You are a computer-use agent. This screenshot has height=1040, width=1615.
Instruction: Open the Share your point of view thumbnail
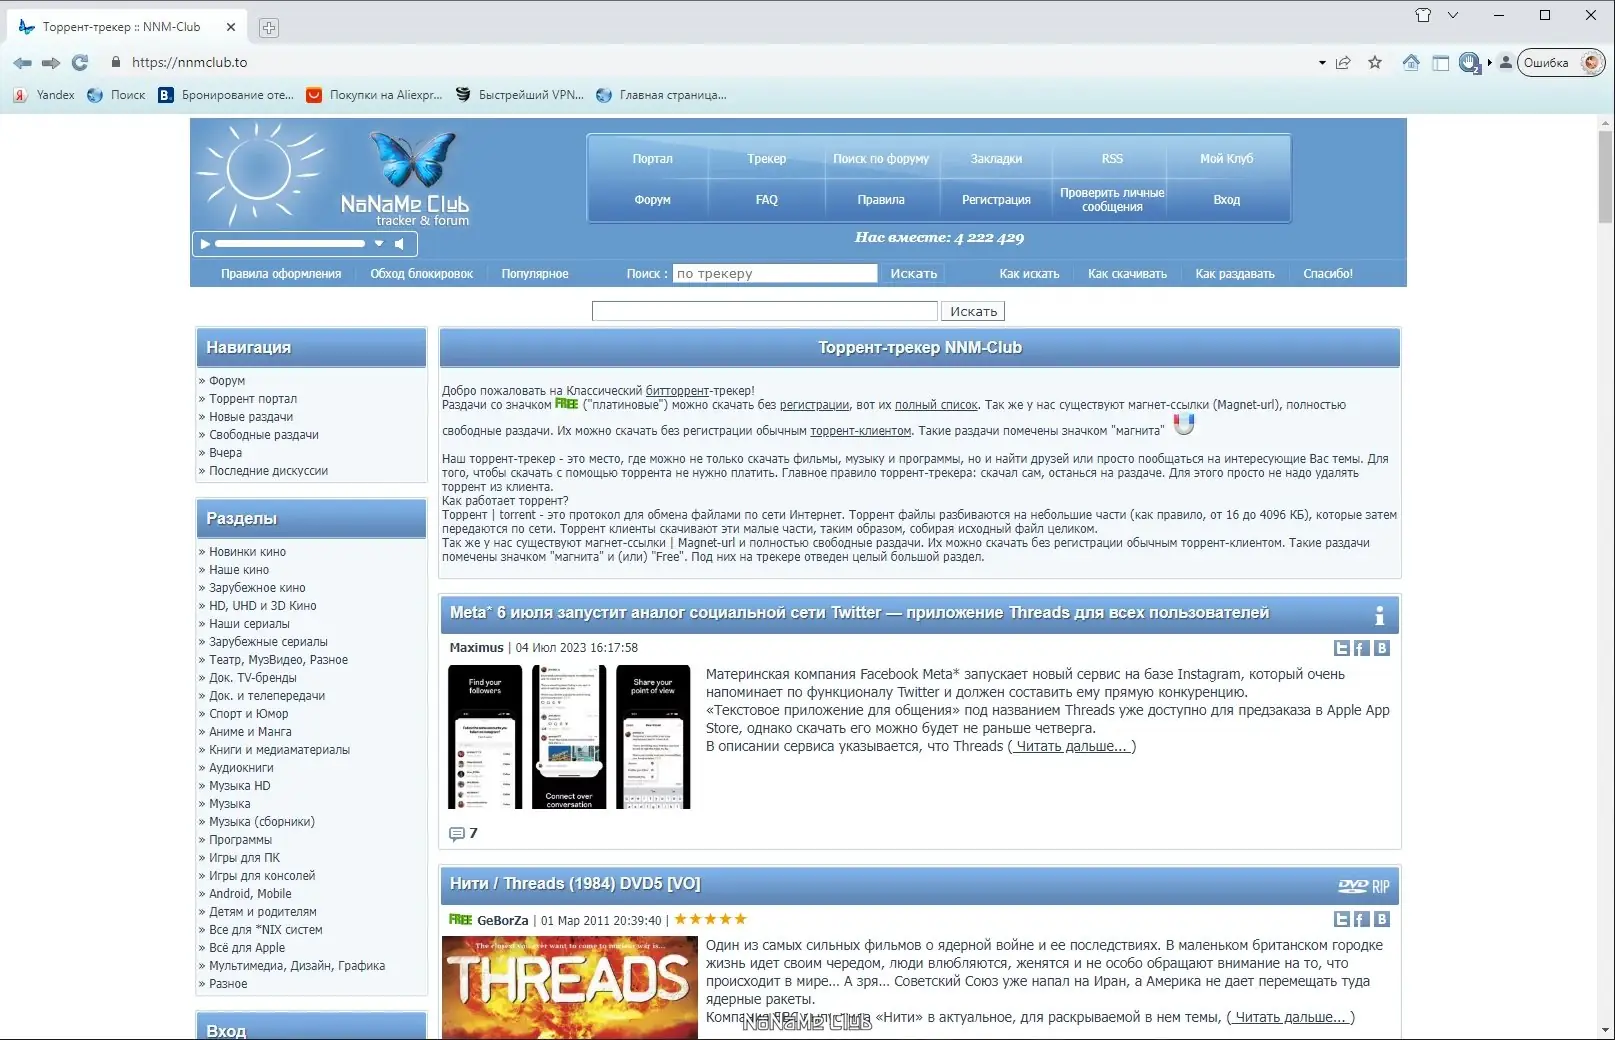pyautogui.click(x=653, y=737)
